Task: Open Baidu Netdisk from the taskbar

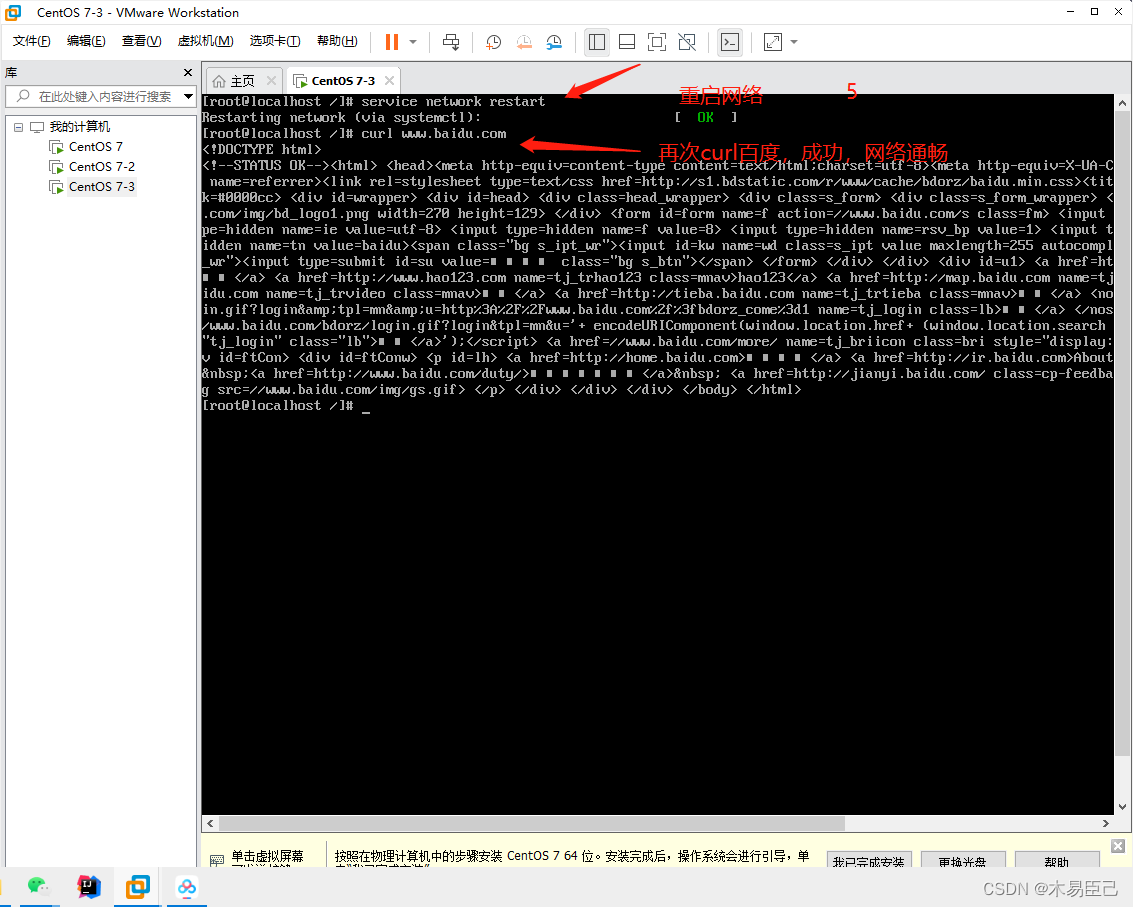Action: (x=187, y=886)
